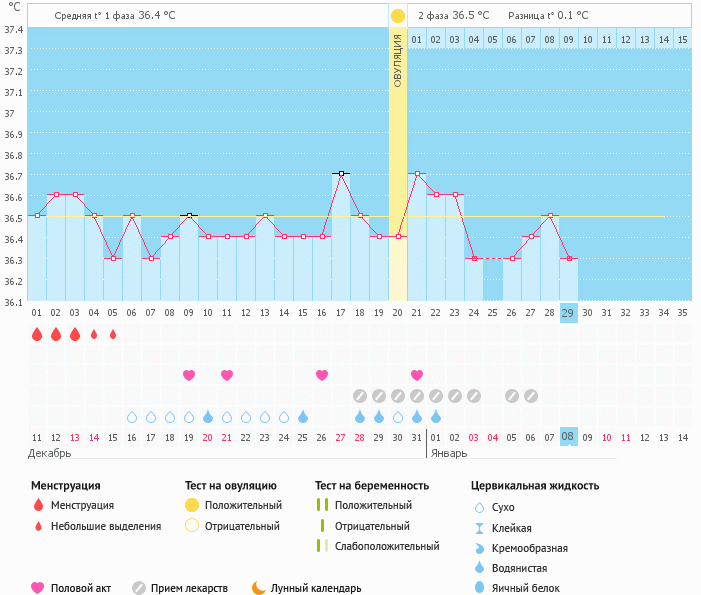Click the positive ovulation test sun icon
This screenshot has height=595, width=701.
(398, 16)
